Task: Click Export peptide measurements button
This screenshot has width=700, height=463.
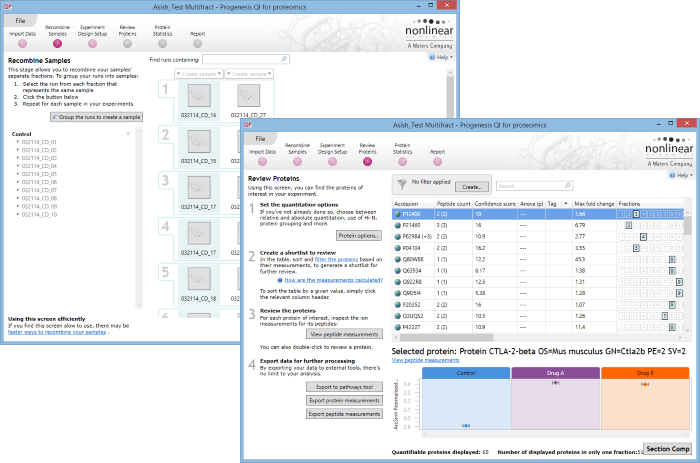Action: pos(344,414)
